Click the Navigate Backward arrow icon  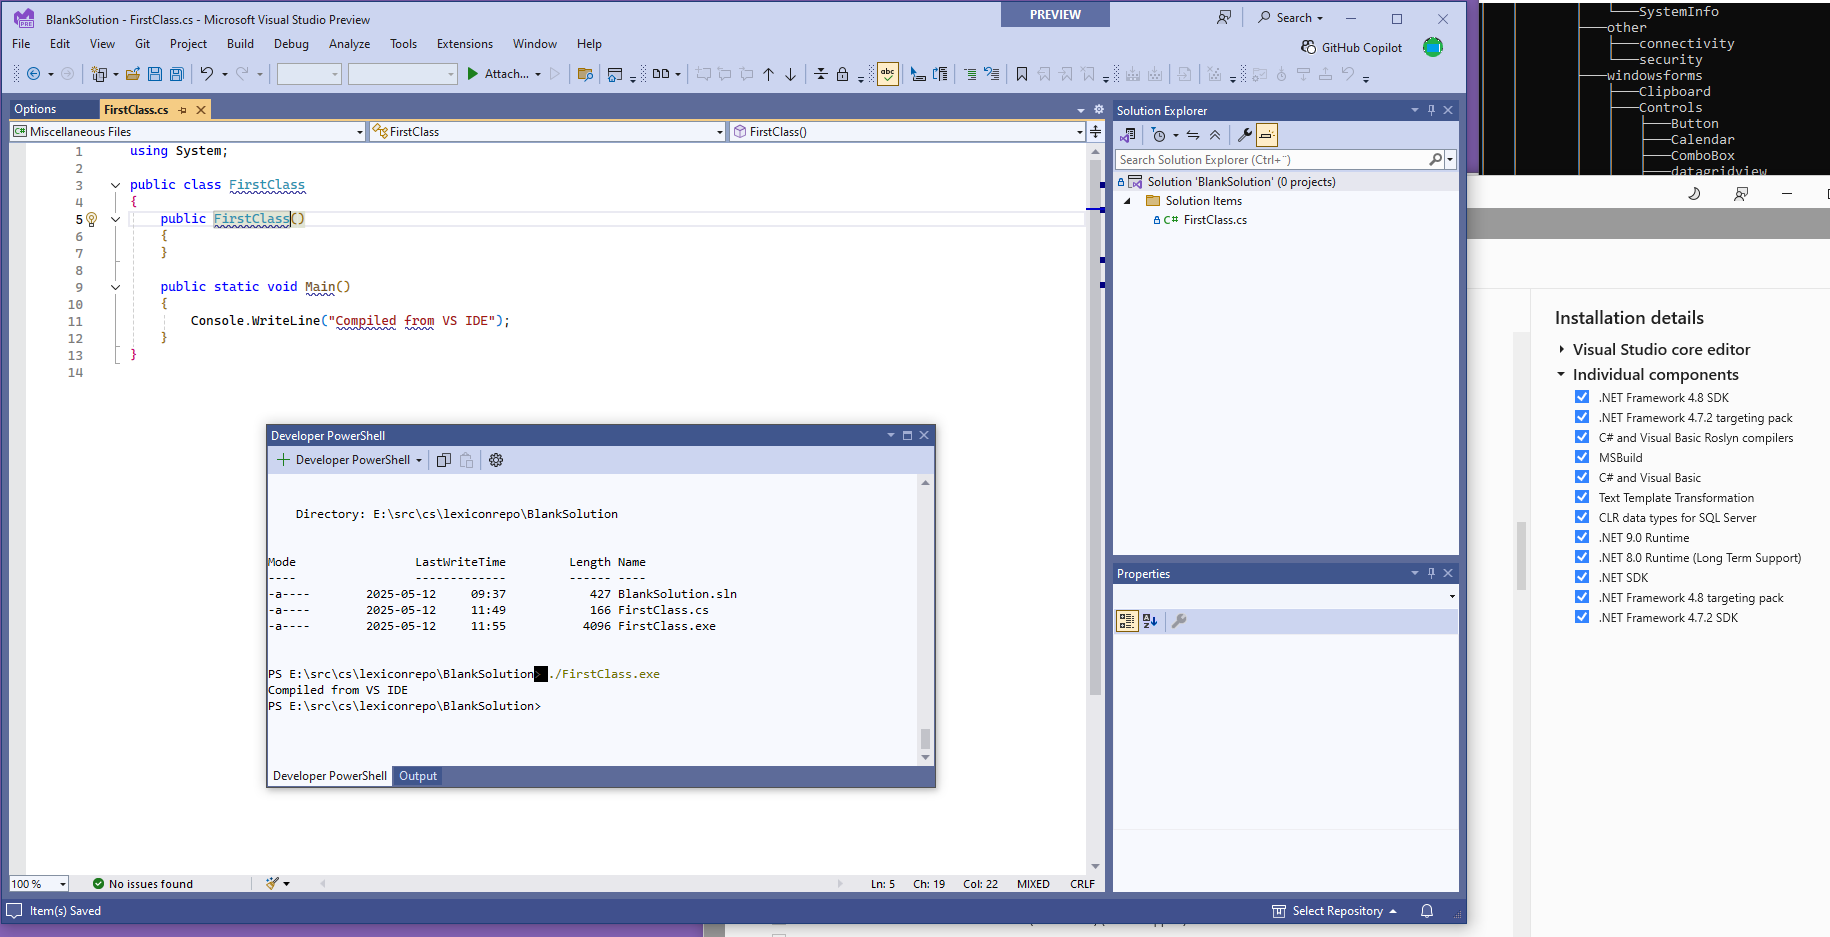(x=32, y=73)
